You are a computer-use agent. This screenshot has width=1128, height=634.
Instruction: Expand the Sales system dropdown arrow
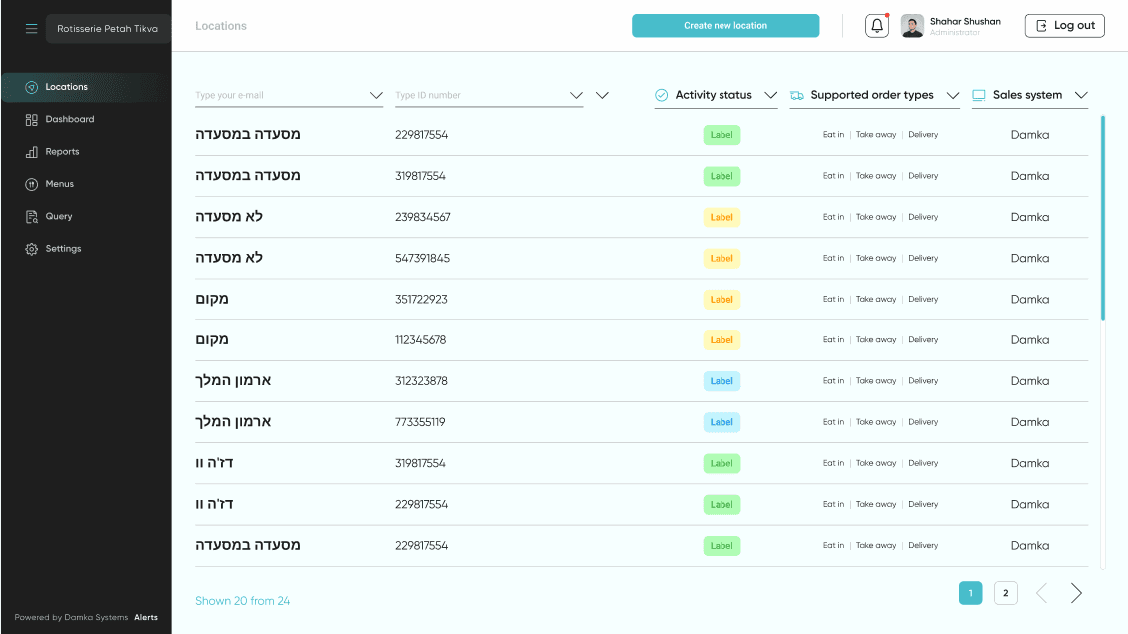(x=1081, y=95)
